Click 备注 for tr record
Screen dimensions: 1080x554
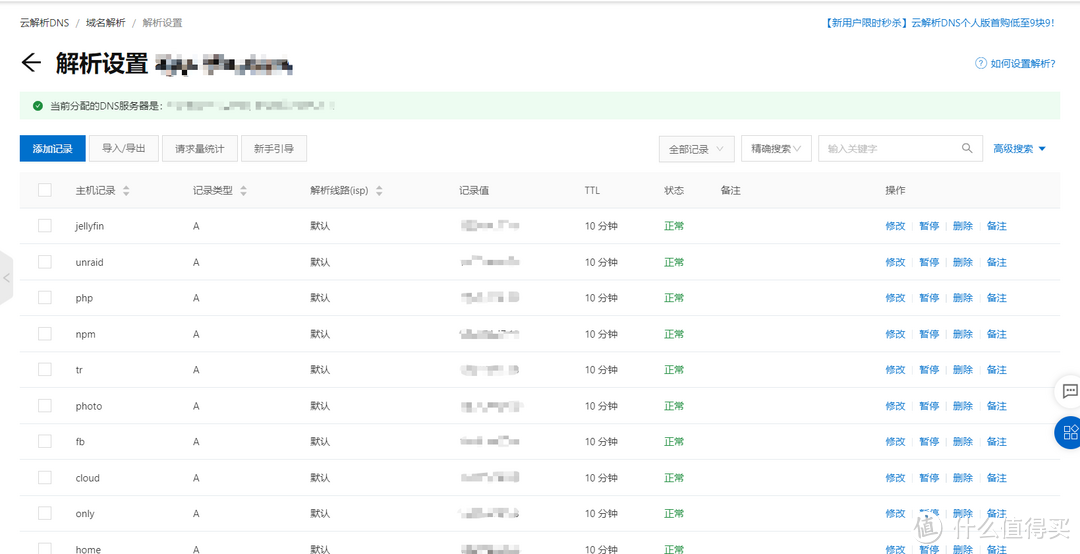coord(997,369)
